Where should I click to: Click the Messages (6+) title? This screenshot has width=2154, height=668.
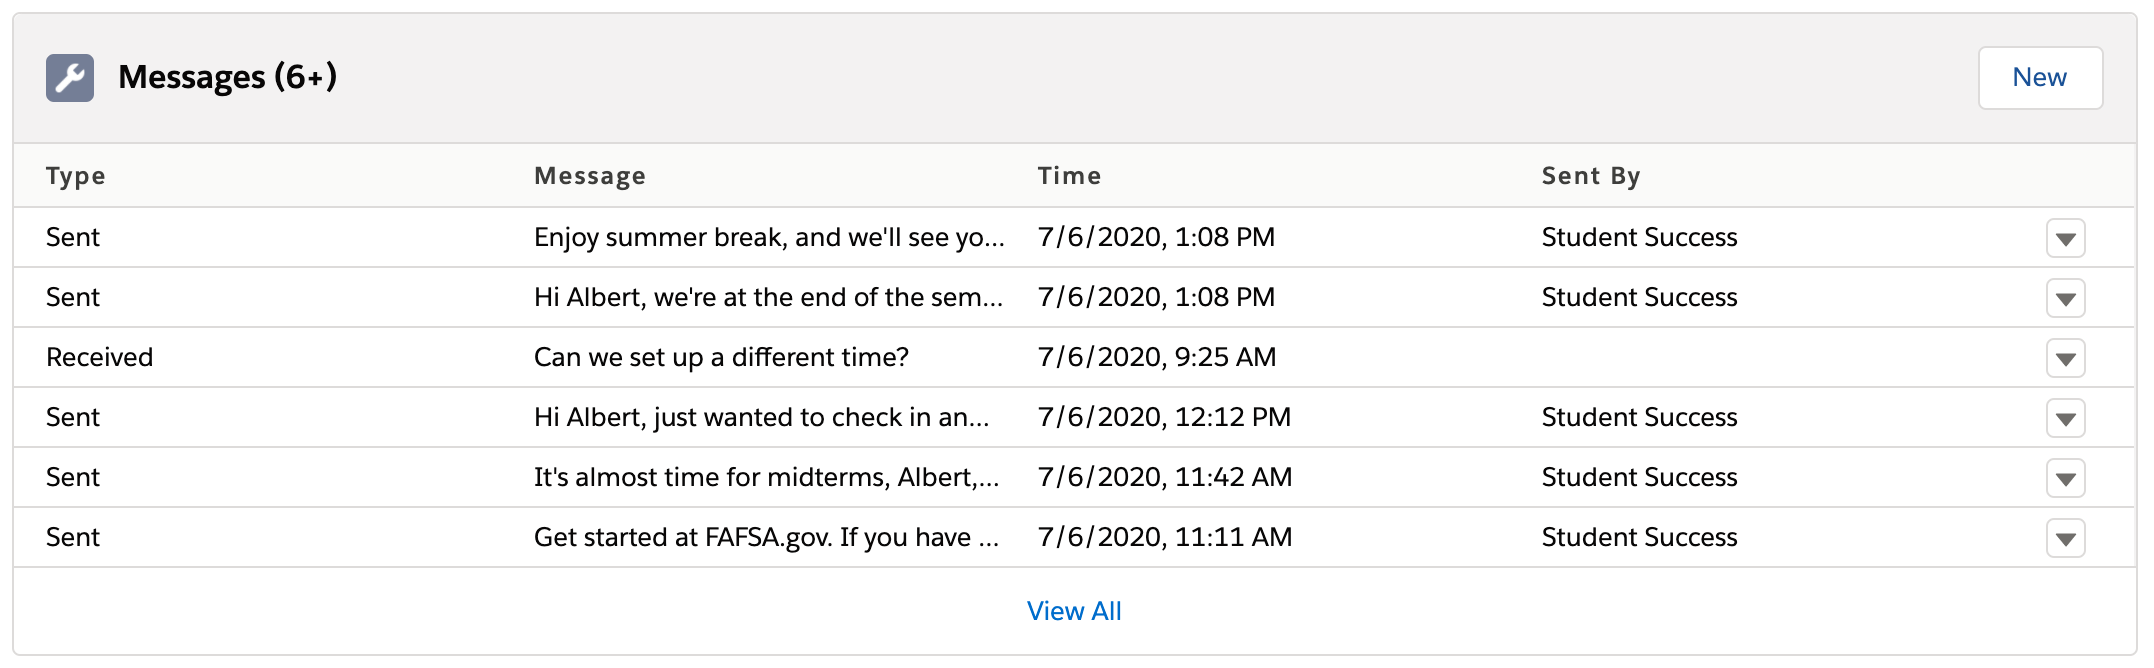point(228,77)
